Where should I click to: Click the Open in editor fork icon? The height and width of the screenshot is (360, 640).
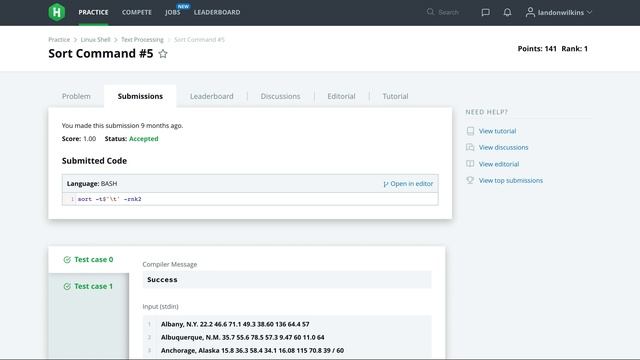click(386, 184)
